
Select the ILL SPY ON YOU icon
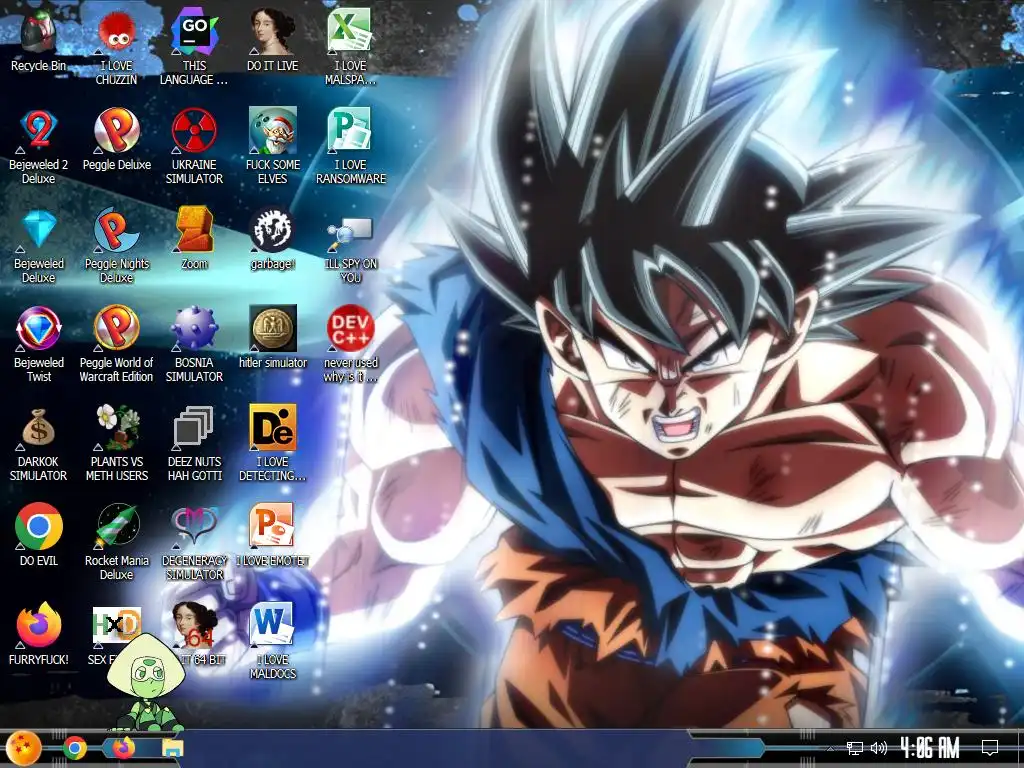(x=350, y=234)
